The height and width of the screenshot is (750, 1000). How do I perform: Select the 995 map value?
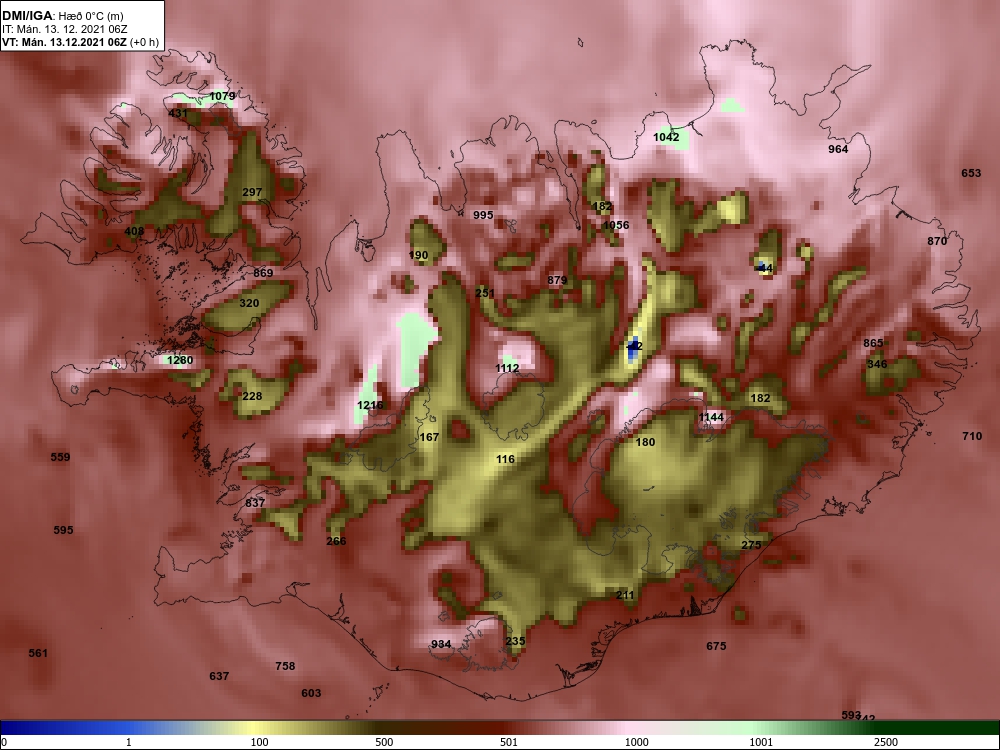[x=483, y=215]
